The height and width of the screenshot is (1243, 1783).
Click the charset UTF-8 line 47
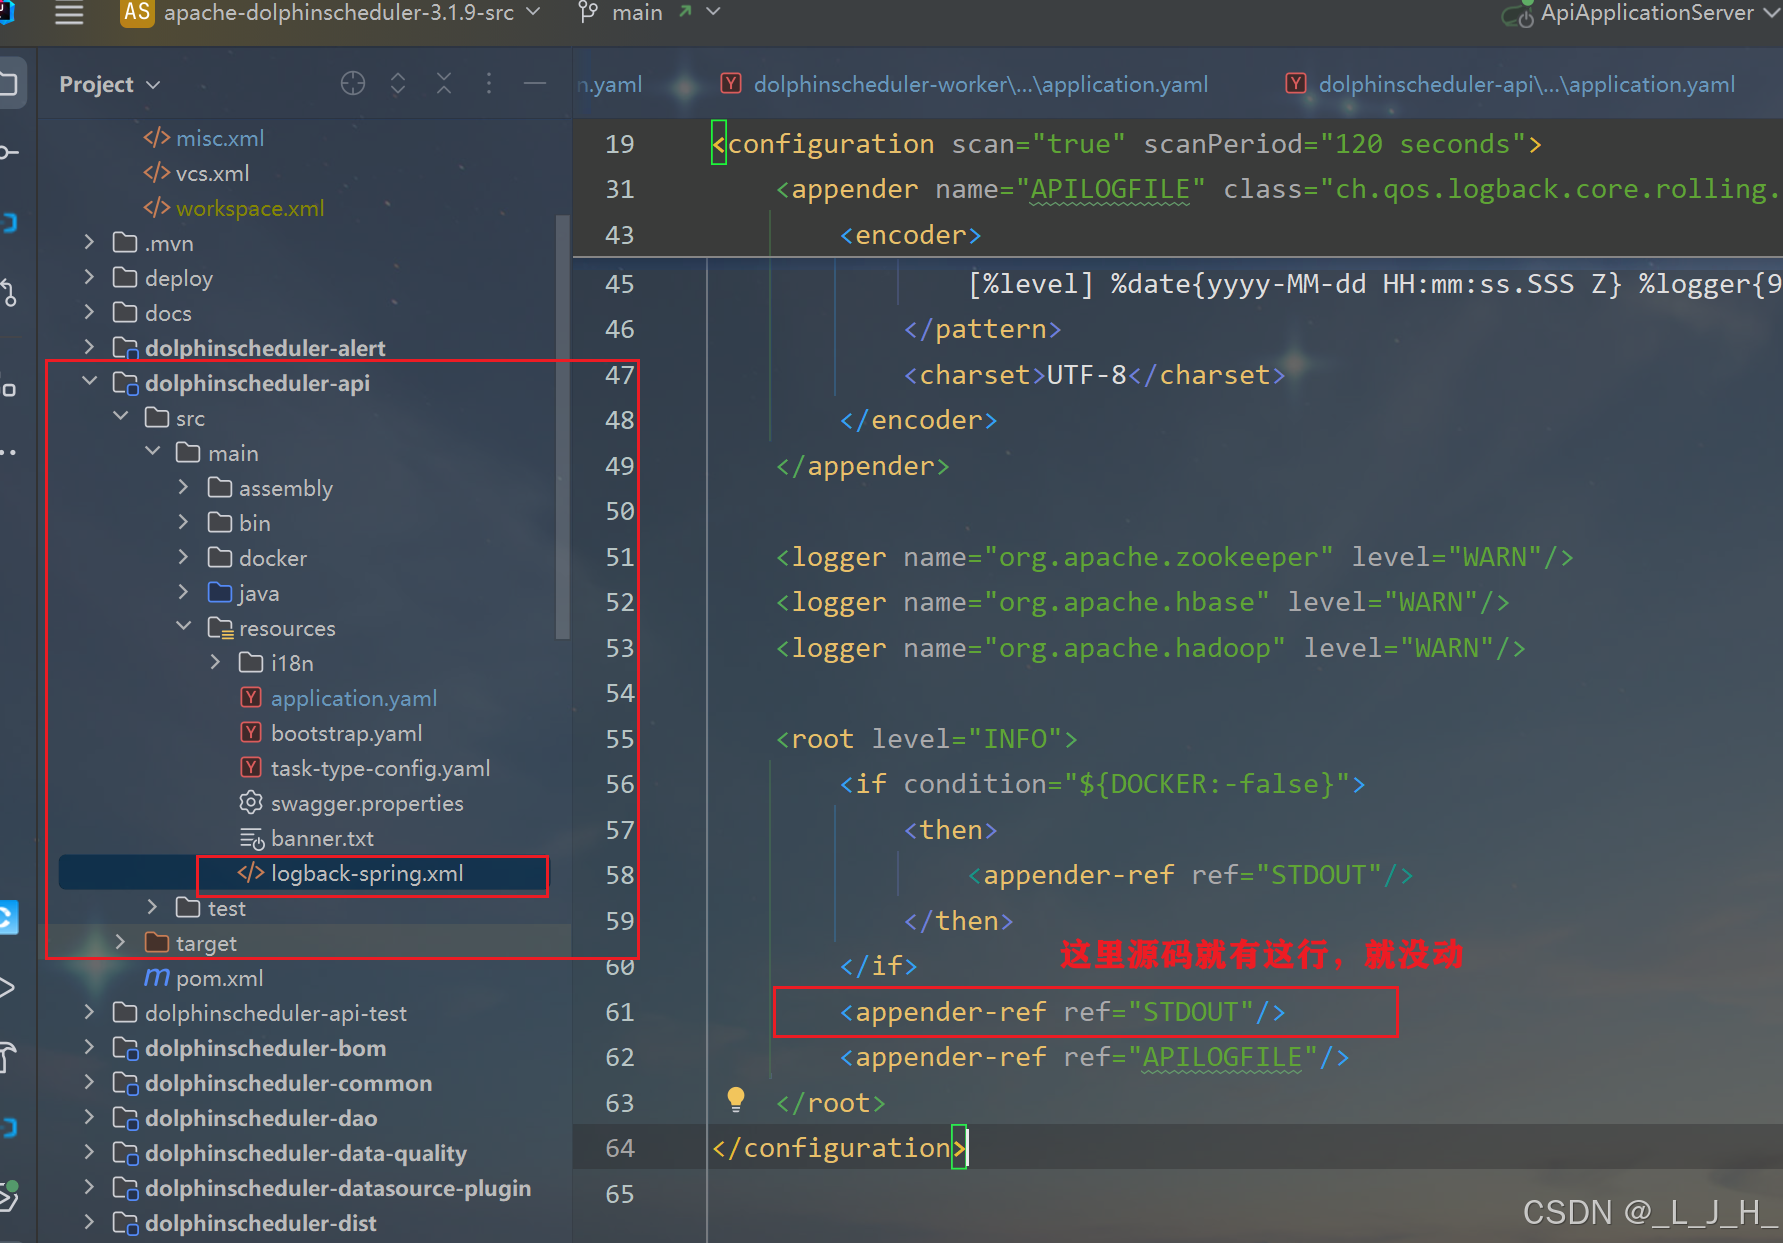pyautogui.click(x=1095, y=375)
